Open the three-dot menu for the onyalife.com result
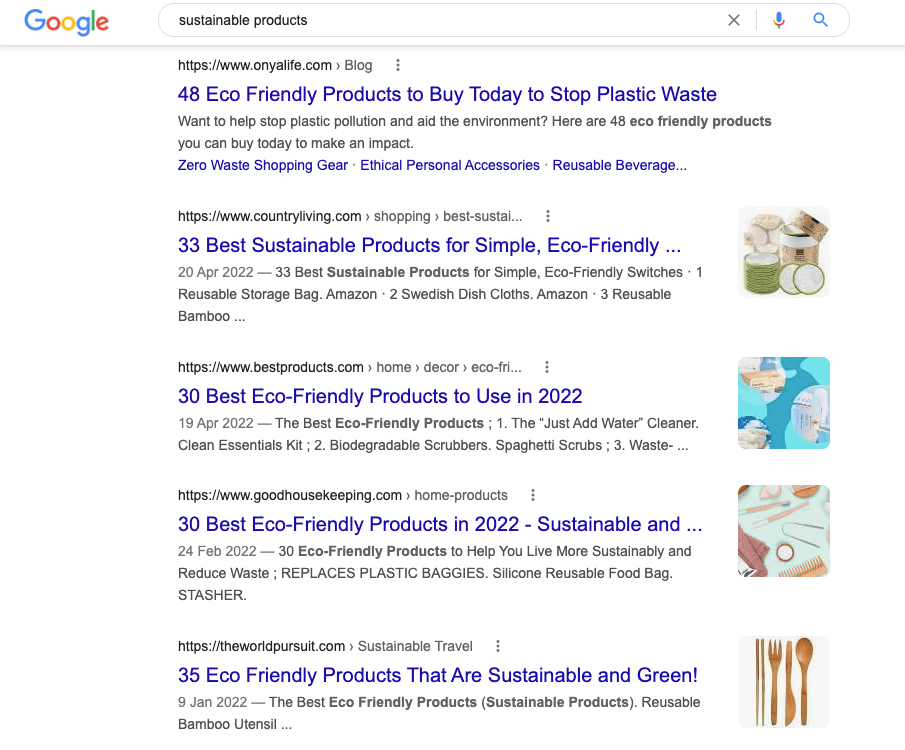 (397, 64)
